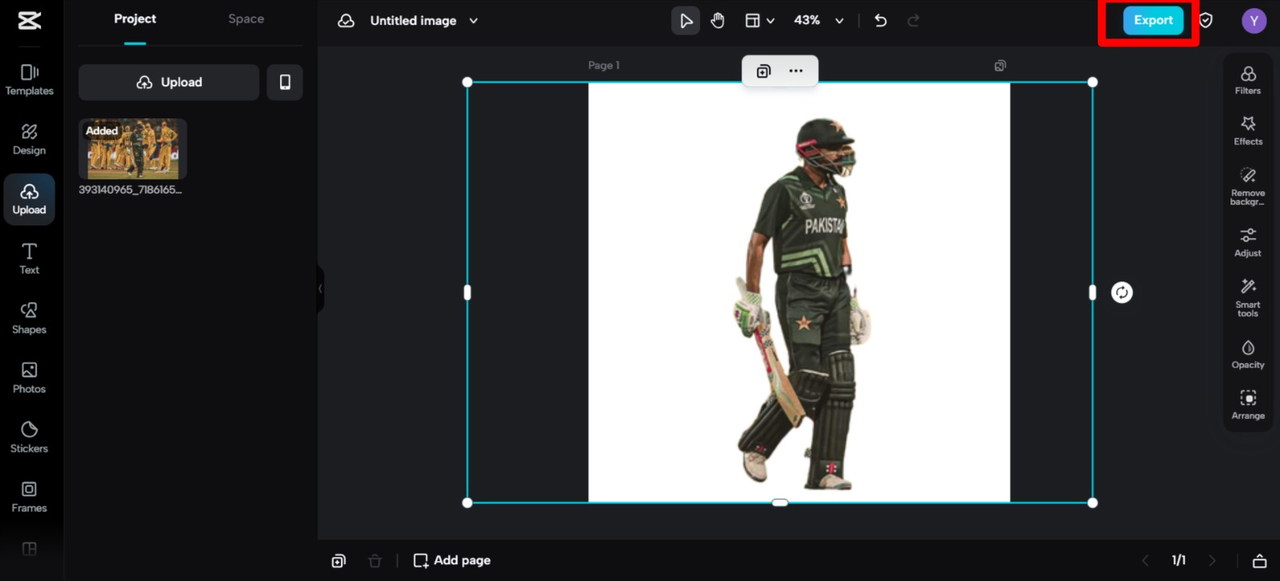This screenshot has width=1280, height=581.
Task: Click the Upload button
Action: pyautogui.click(x=169, y=82)
